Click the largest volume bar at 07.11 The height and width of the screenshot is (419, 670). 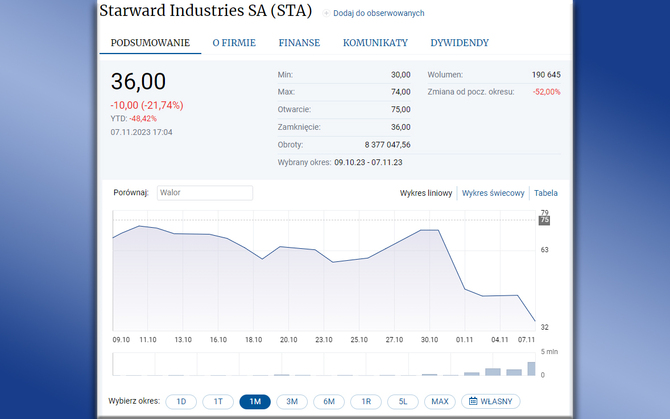531,369
